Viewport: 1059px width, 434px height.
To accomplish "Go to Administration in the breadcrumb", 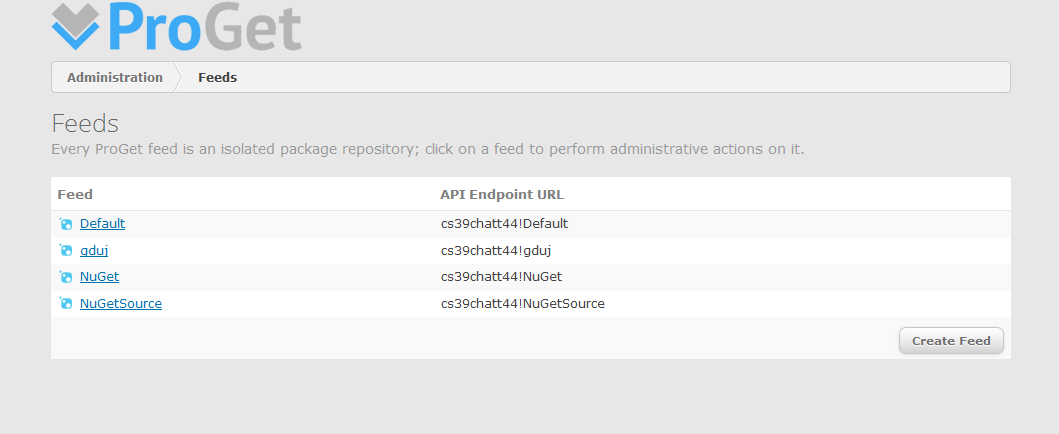I will coord(115,77).
